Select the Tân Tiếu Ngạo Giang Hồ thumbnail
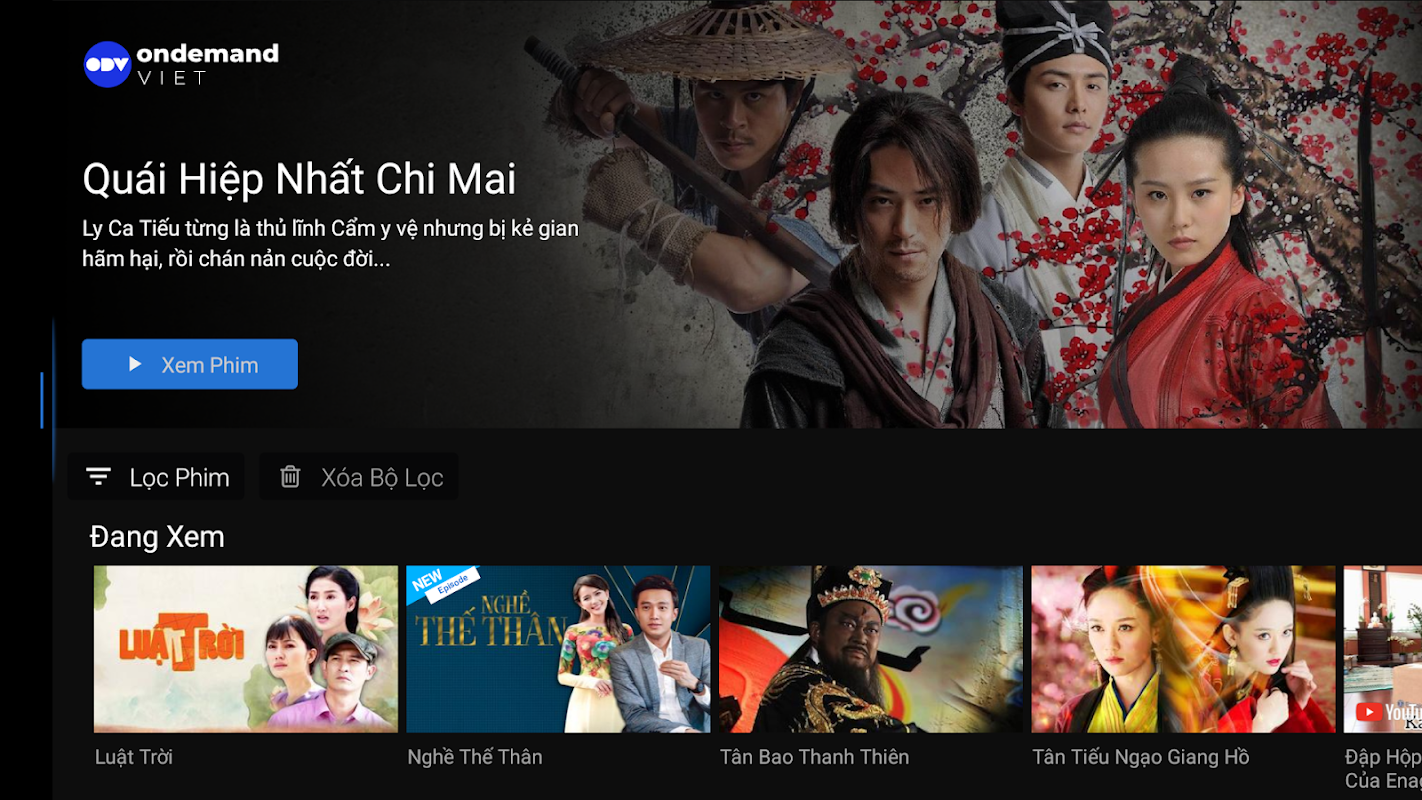Viewport: 1422px width, 800px height. point(1183,649)
